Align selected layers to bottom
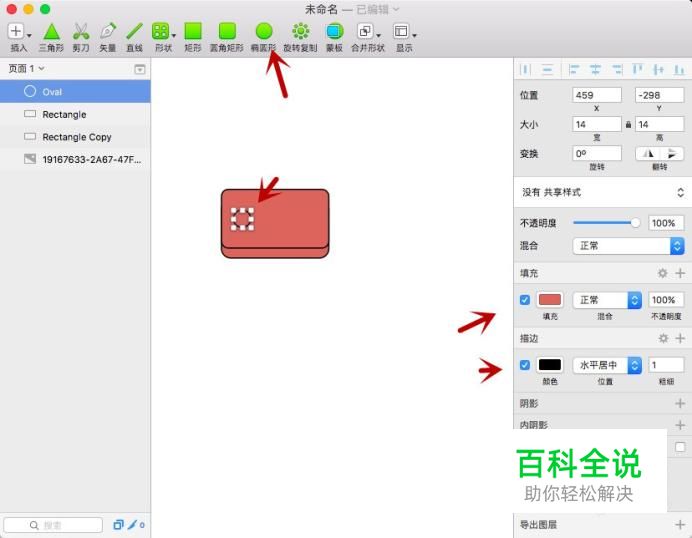This screenshot has height=538, width=692. pos(679,69)
